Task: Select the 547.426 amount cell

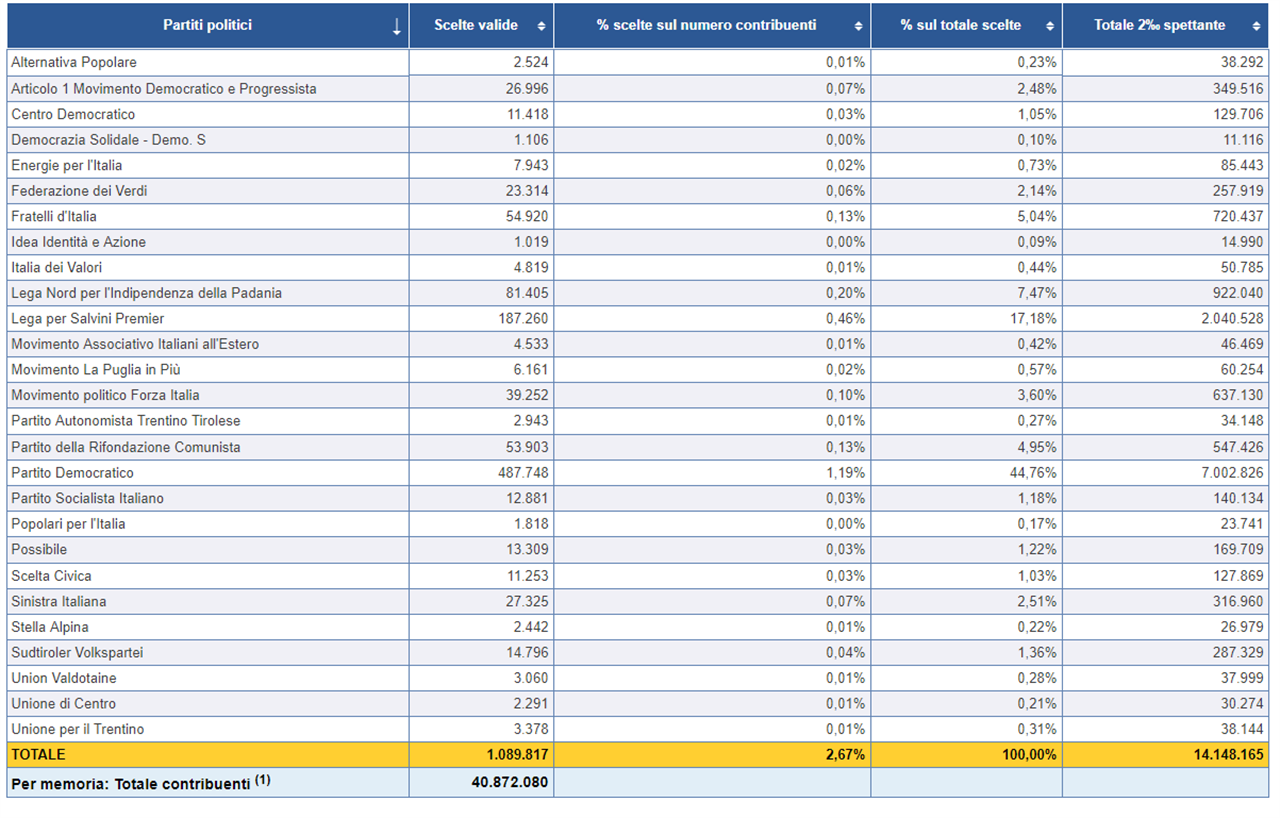Action: tap(1238, 447)
